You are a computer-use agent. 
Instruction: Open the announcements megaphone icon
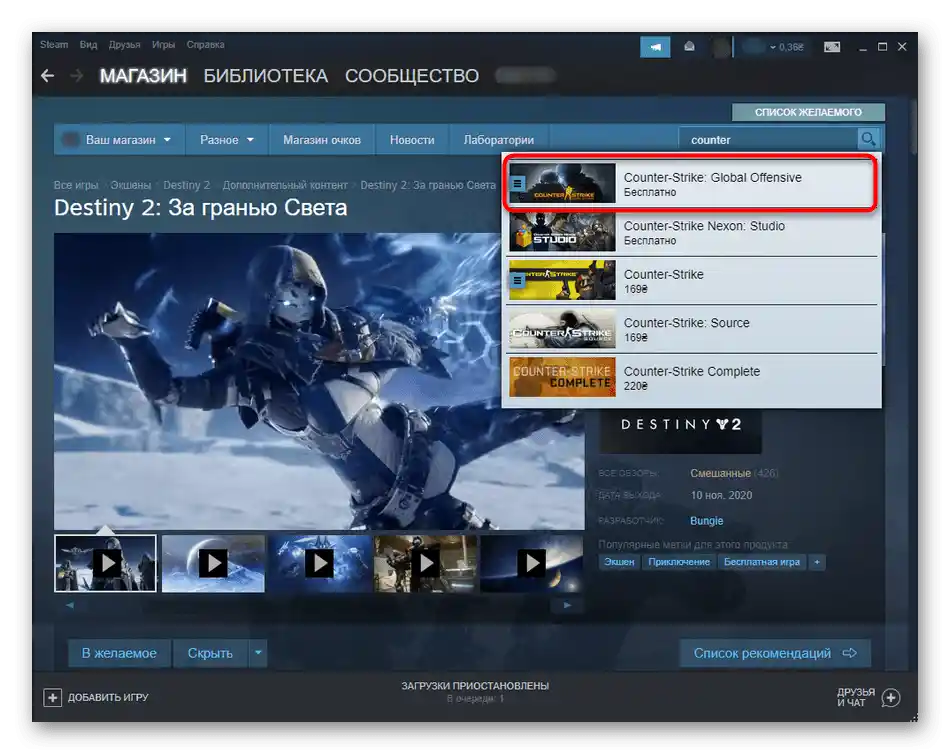[655, 47]
